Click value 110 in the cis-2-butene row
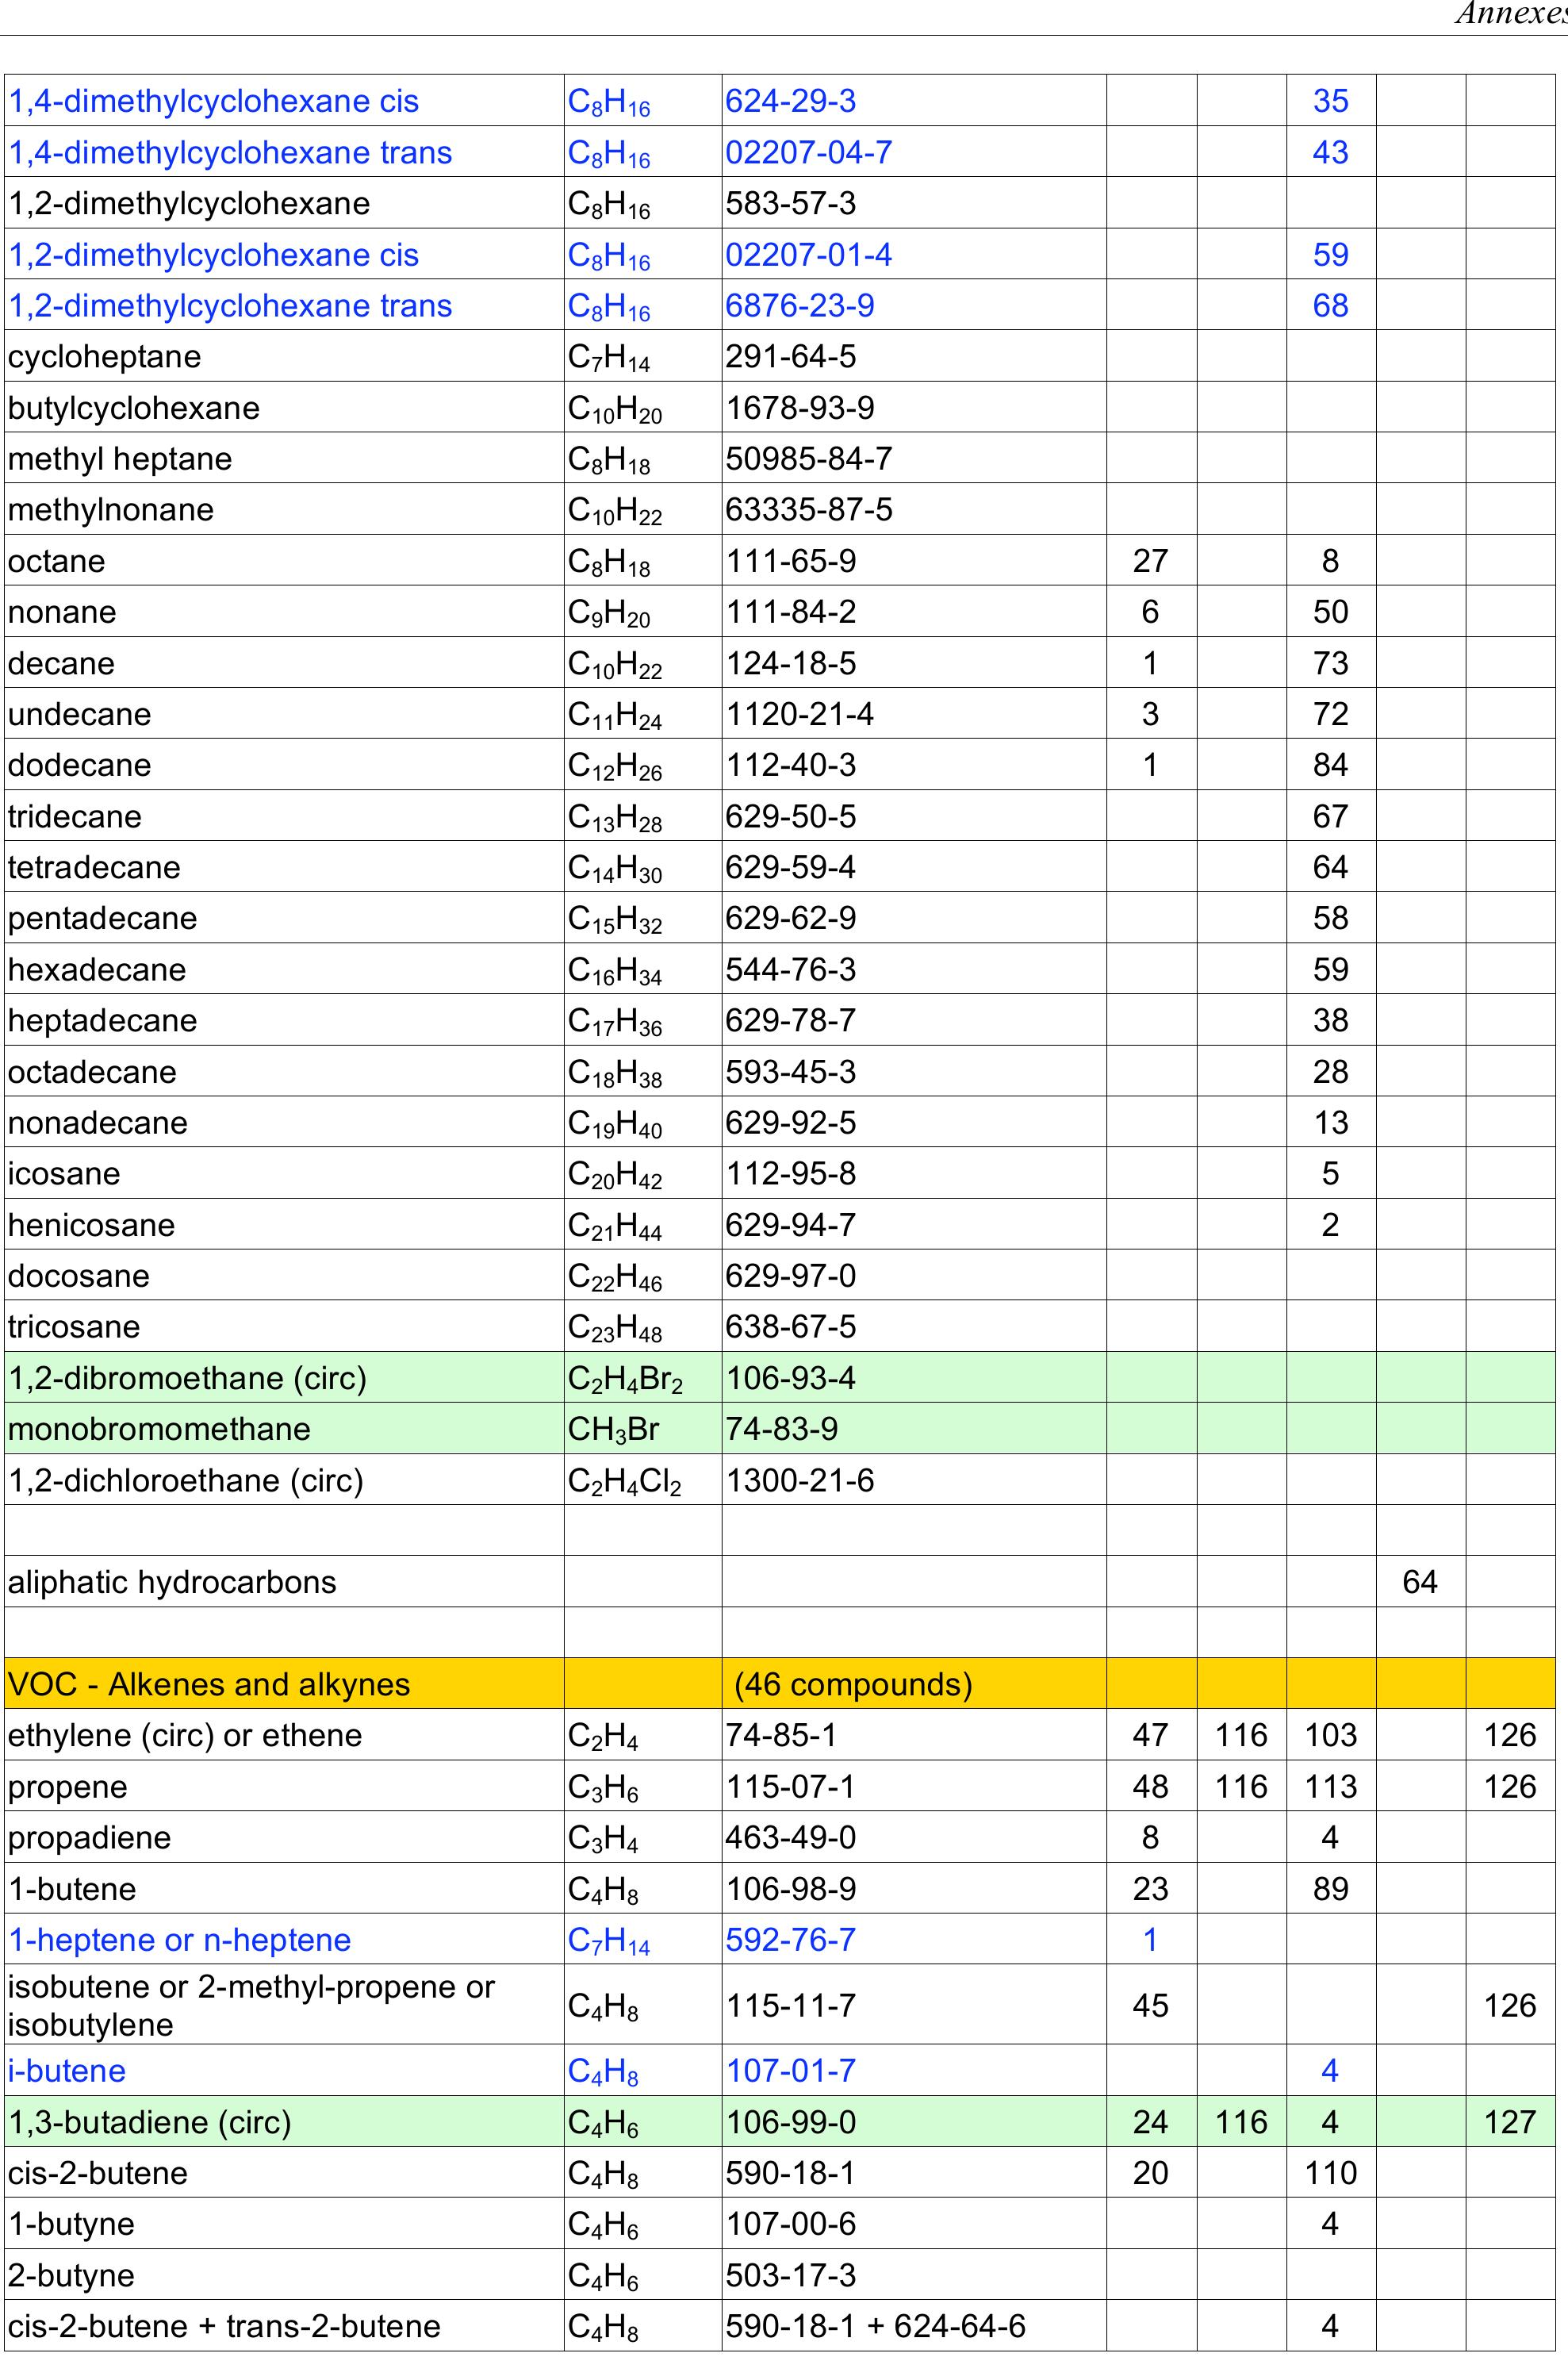The width and height of the screenshot is (1568, 2357). click(x=1330, y=2173)
